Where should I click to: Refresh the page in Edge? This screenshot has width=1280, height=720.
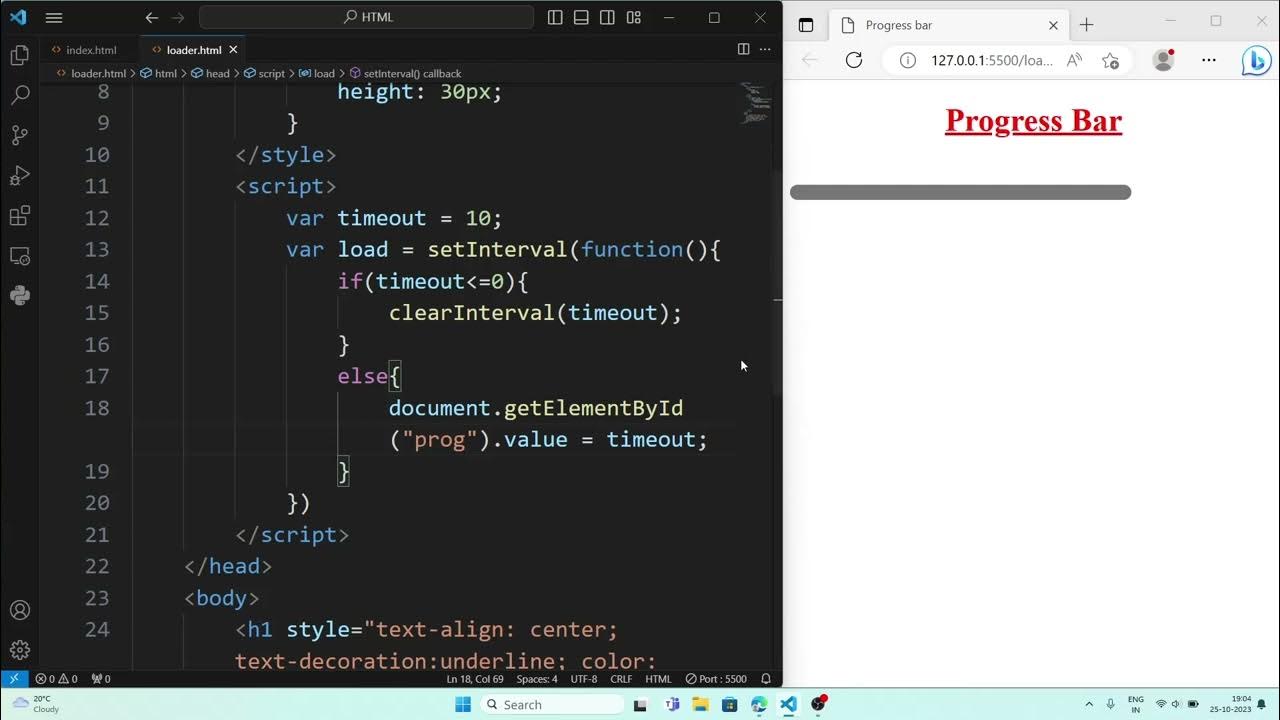[x=854, y=60]
